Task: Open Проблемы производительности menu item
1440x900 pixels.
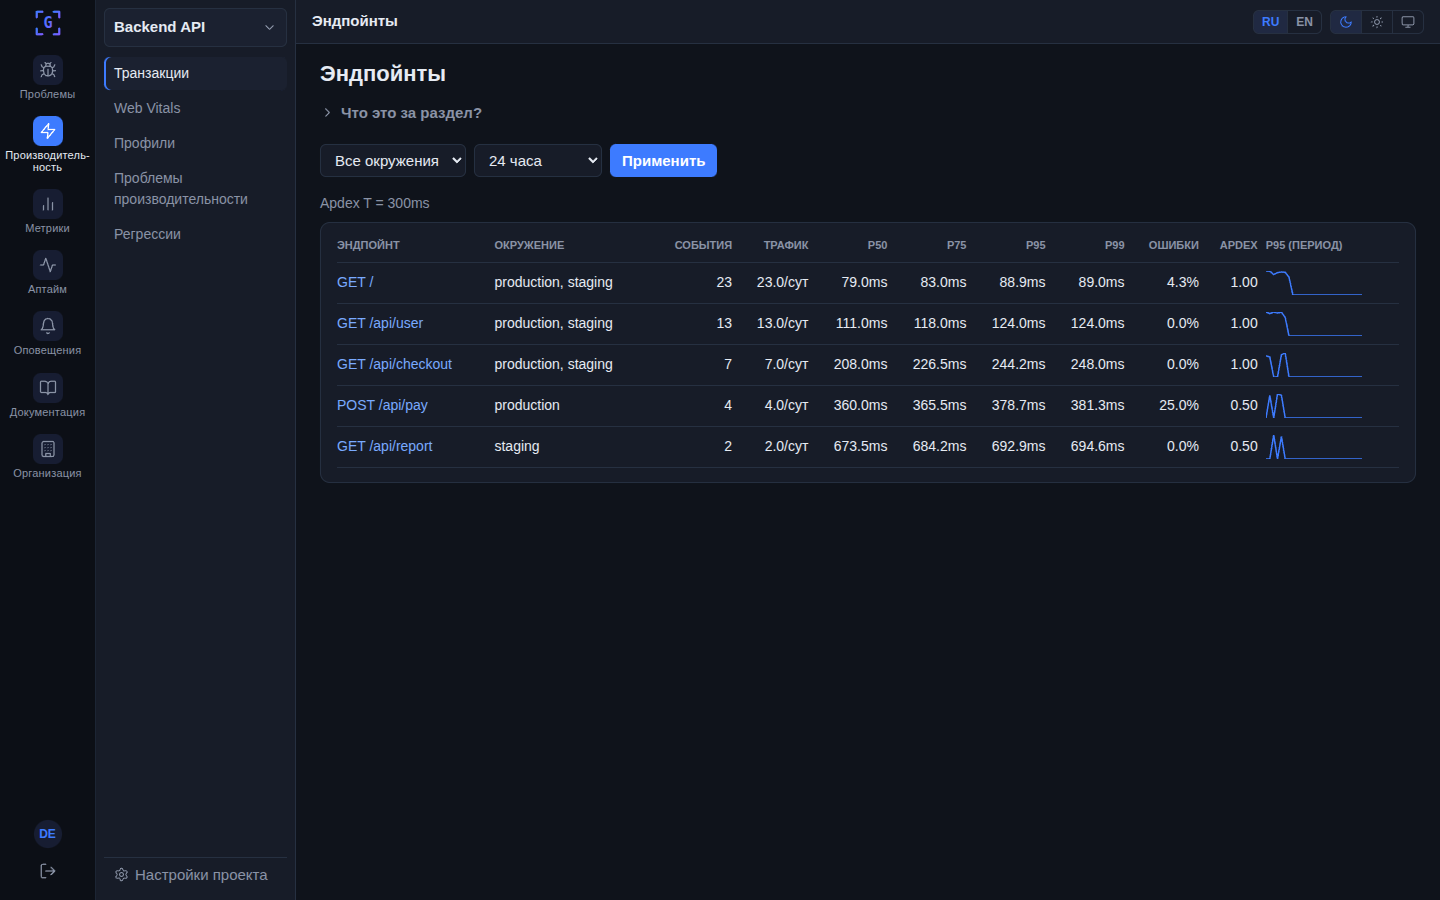Action: click(x=195, y=189)
